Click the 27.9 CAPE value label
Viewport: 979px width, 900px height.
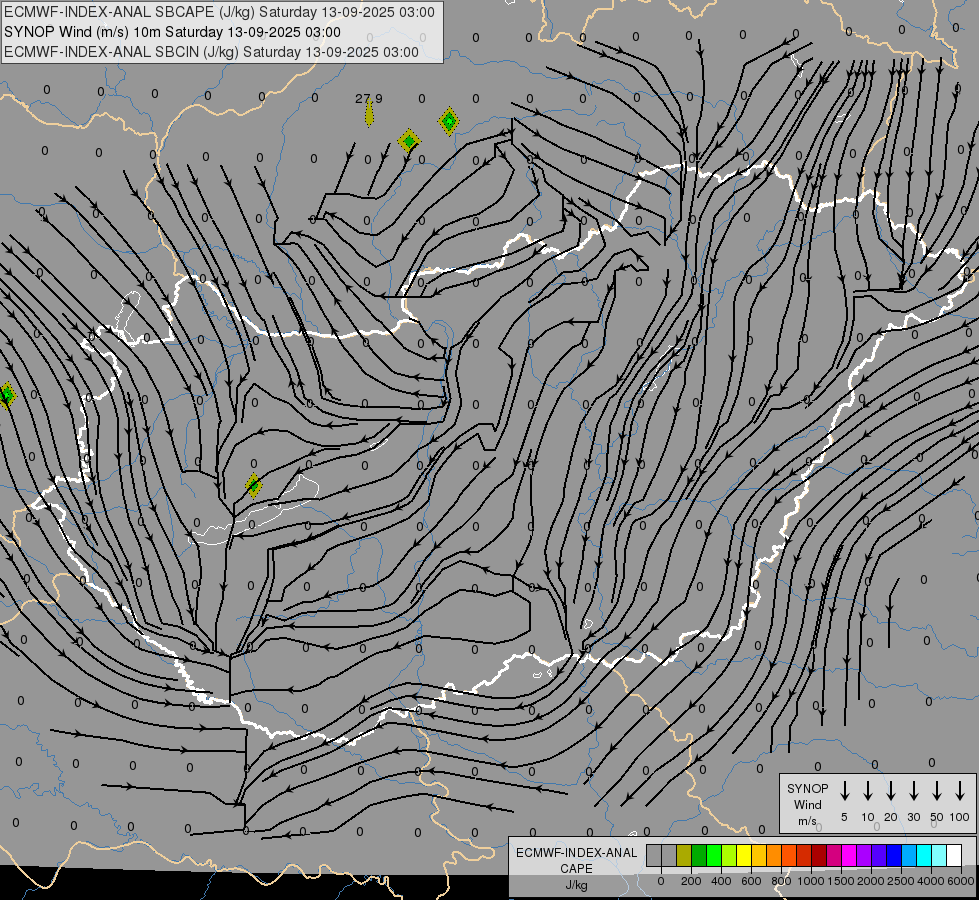click(368, 99)
